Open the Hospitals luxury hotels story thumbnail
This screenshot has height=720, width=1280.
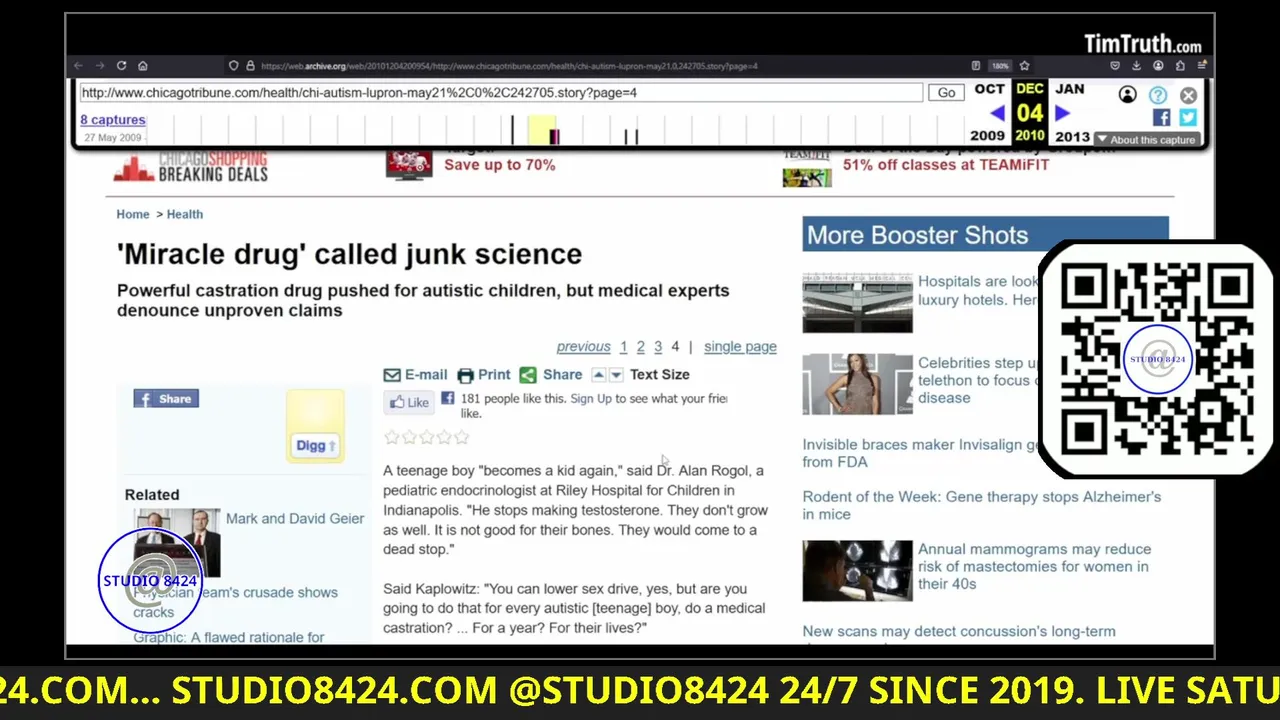[857, 302]
